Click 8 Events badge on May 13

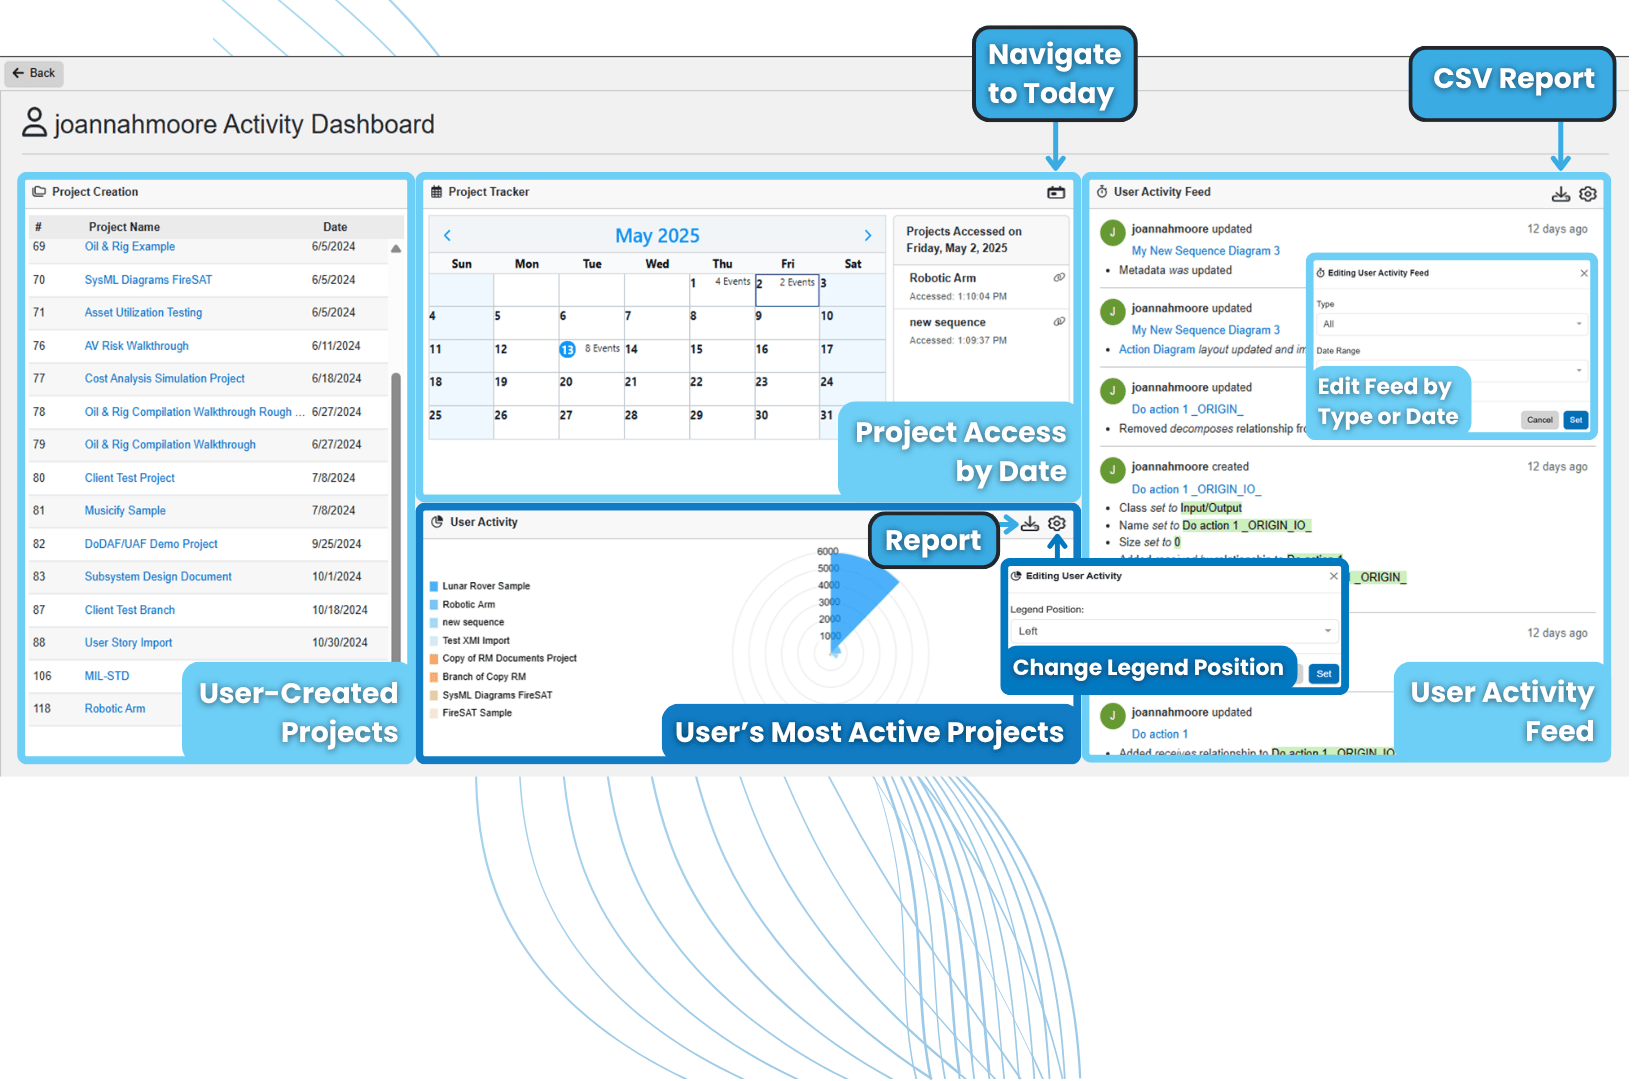click(x=602, y=348)
